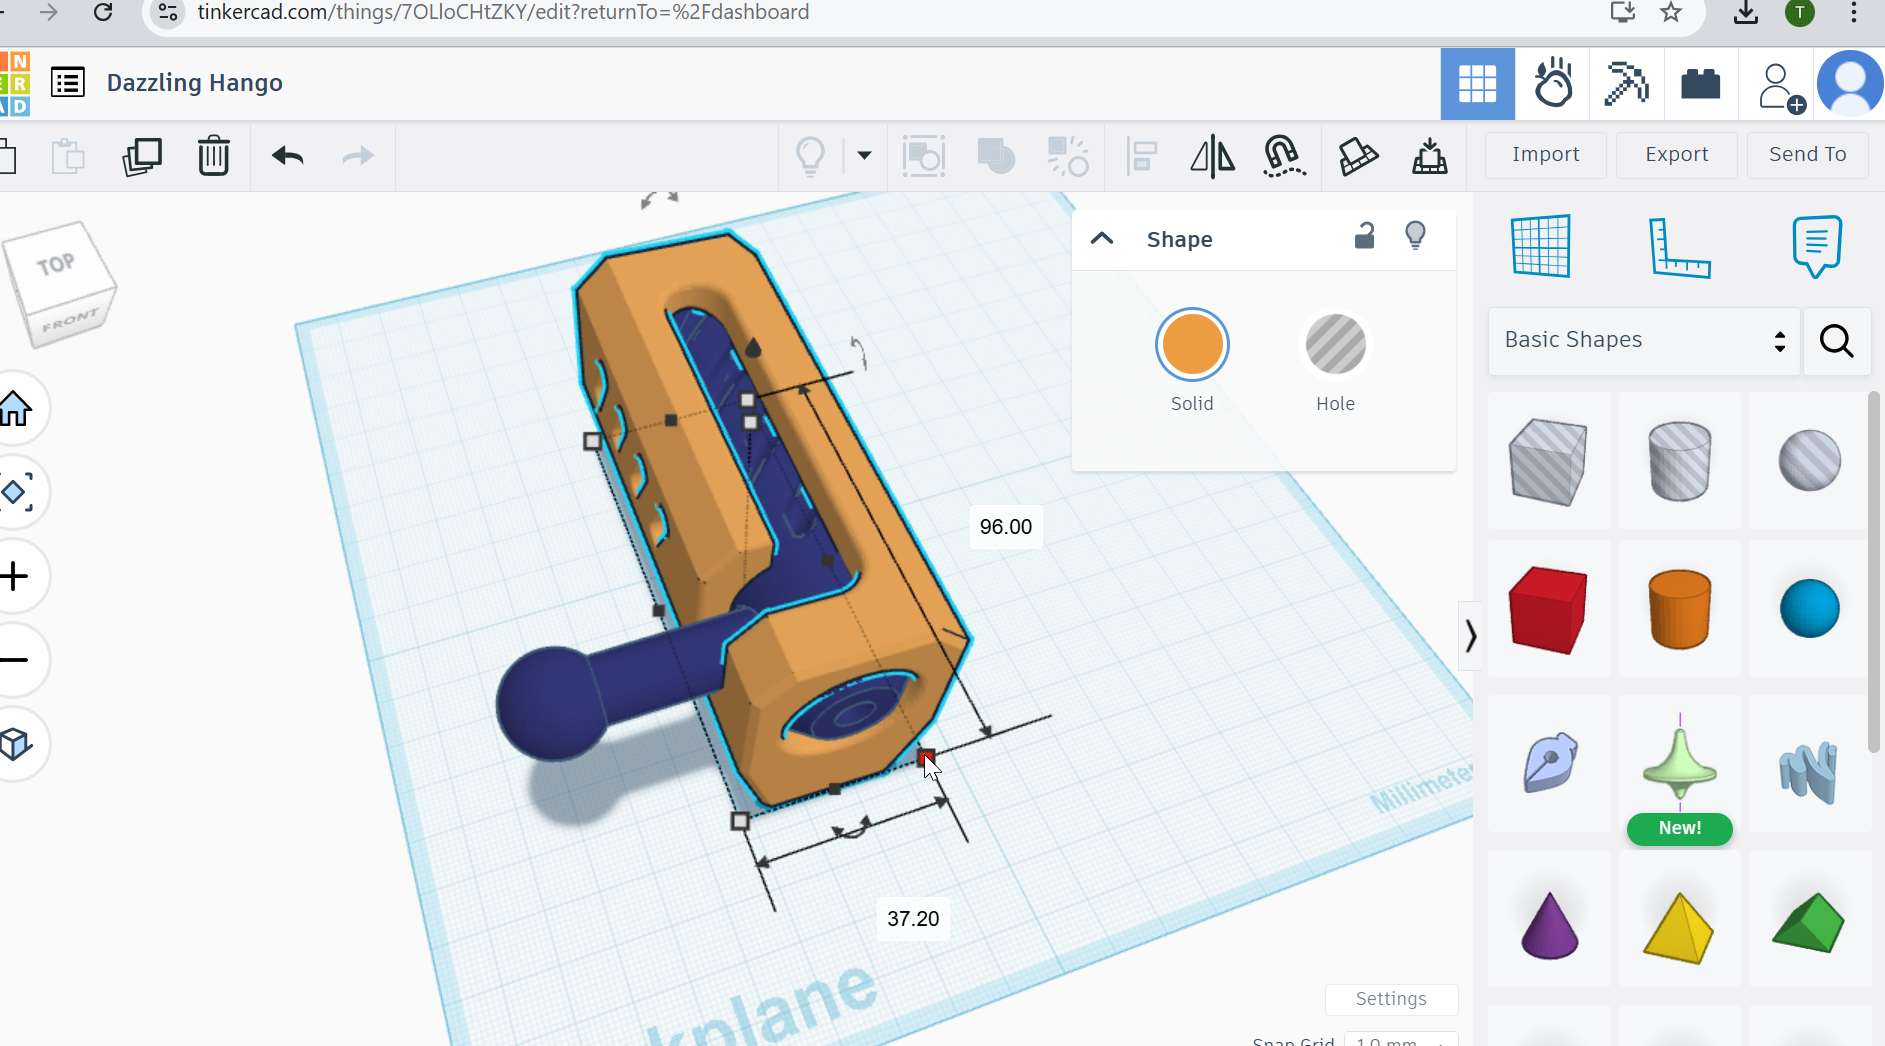Switch to Bricks view

(x=1700, y=84)
